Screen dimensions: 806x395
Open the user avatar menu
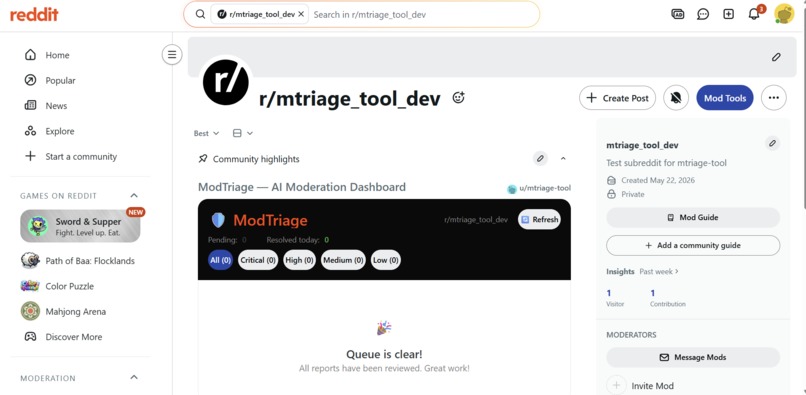pyautogui.click(x=784, y=14)
